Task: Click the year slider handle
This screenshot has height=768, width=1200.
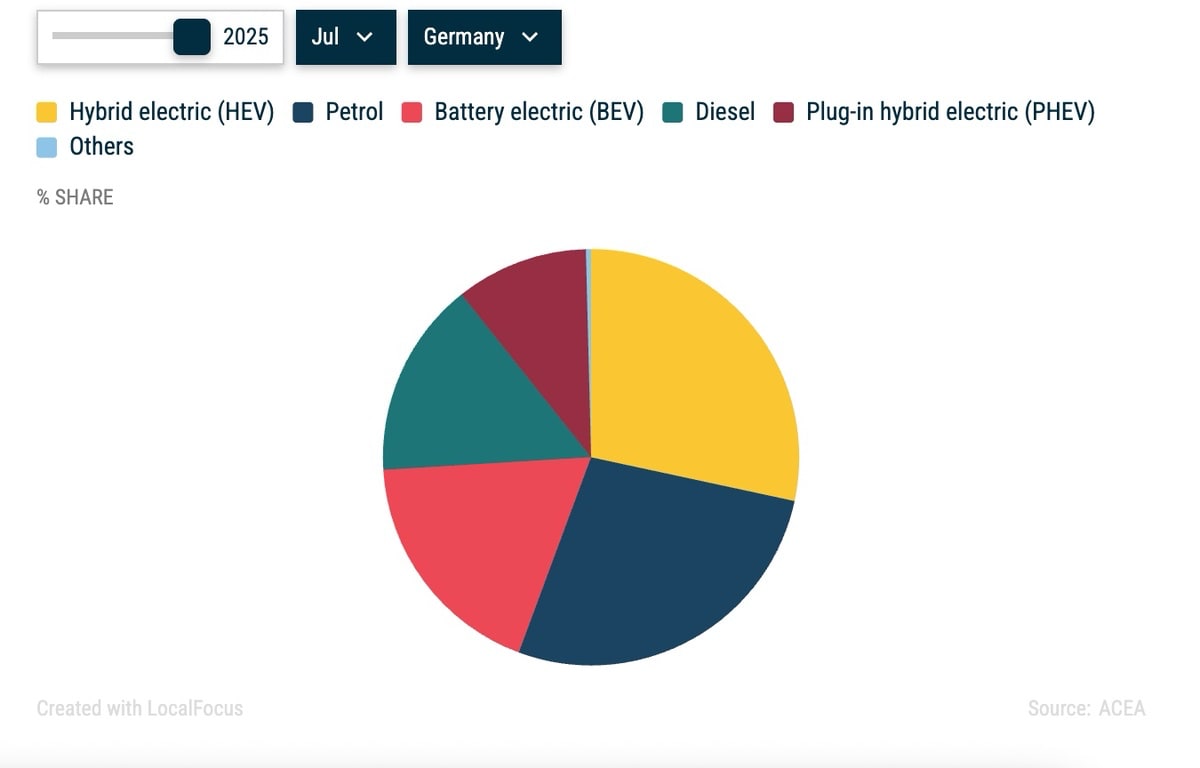Action: [x=191, y=37]
